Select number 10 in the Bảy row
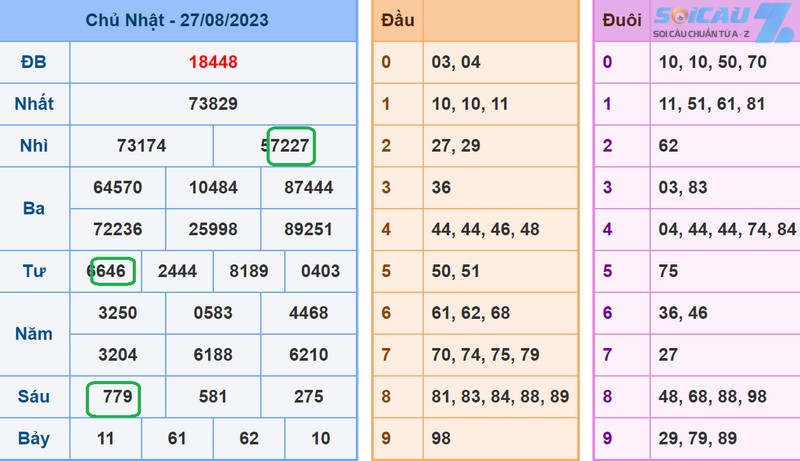This screenshot has height=461, width=800. [320, 439]
